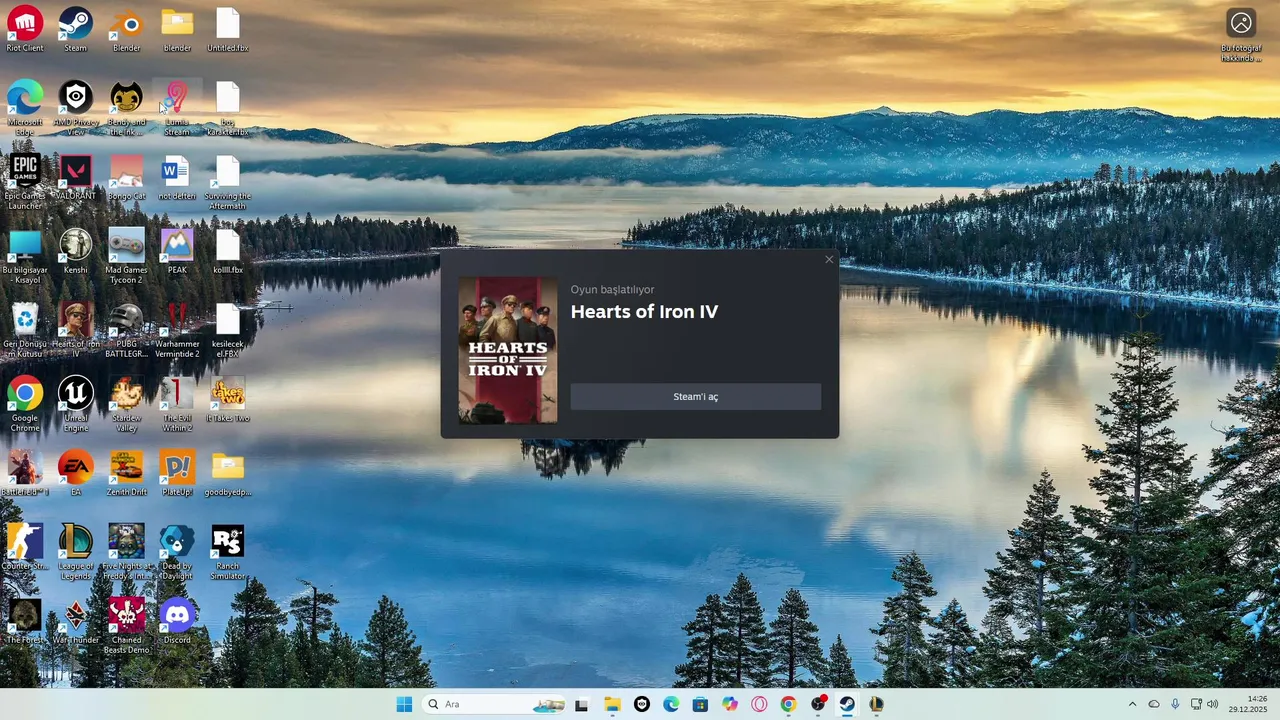This screenshot has width=1280, height=720.
Task: Open OBS Studio from the taskbar
Action: (x=818, y=704)
